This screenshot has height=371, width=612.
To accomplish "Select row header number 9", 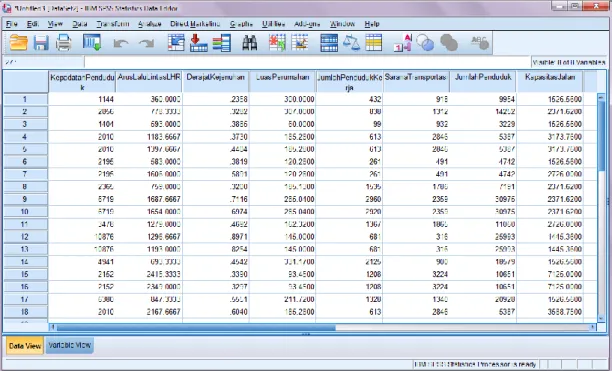I will [25, 199].
